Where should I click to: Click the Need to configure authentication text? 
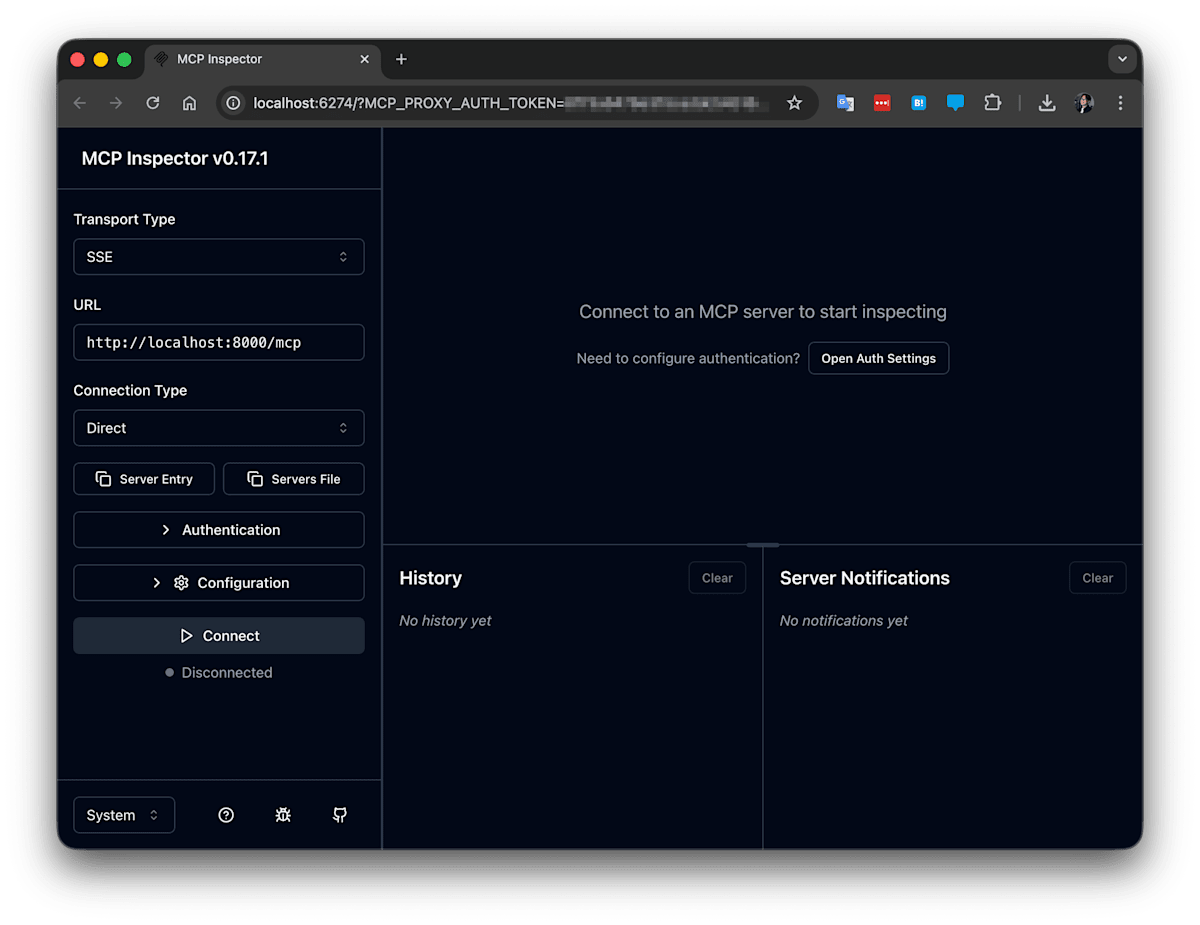point(688,358)
